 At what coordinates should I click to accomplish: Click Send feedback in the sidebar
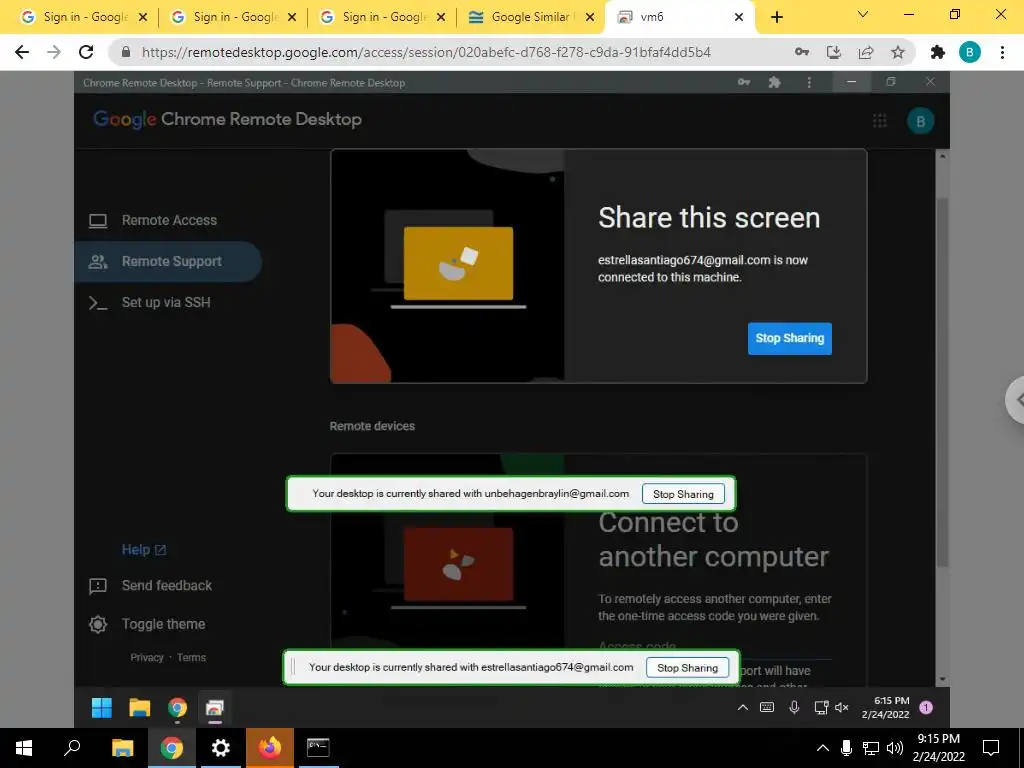(x=167, y=586)
